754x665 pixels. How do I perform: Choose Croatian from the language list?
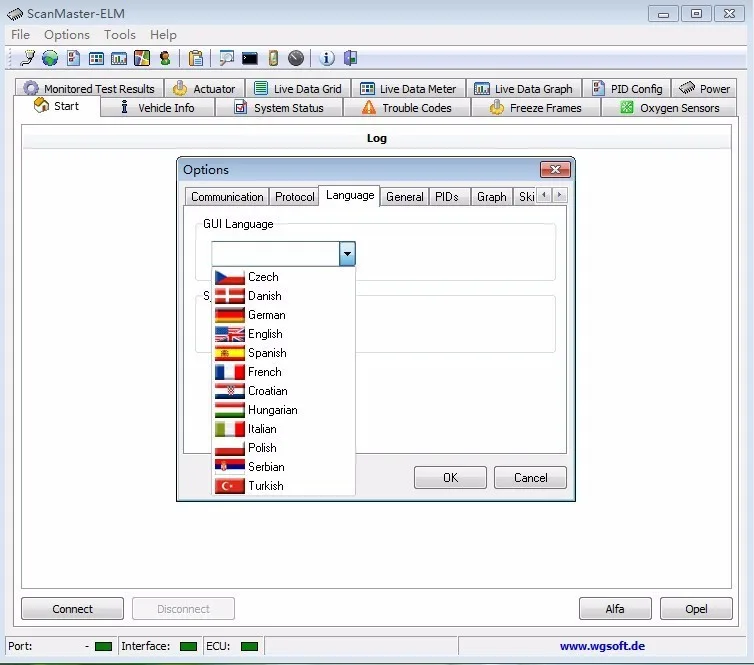point(284,391)
